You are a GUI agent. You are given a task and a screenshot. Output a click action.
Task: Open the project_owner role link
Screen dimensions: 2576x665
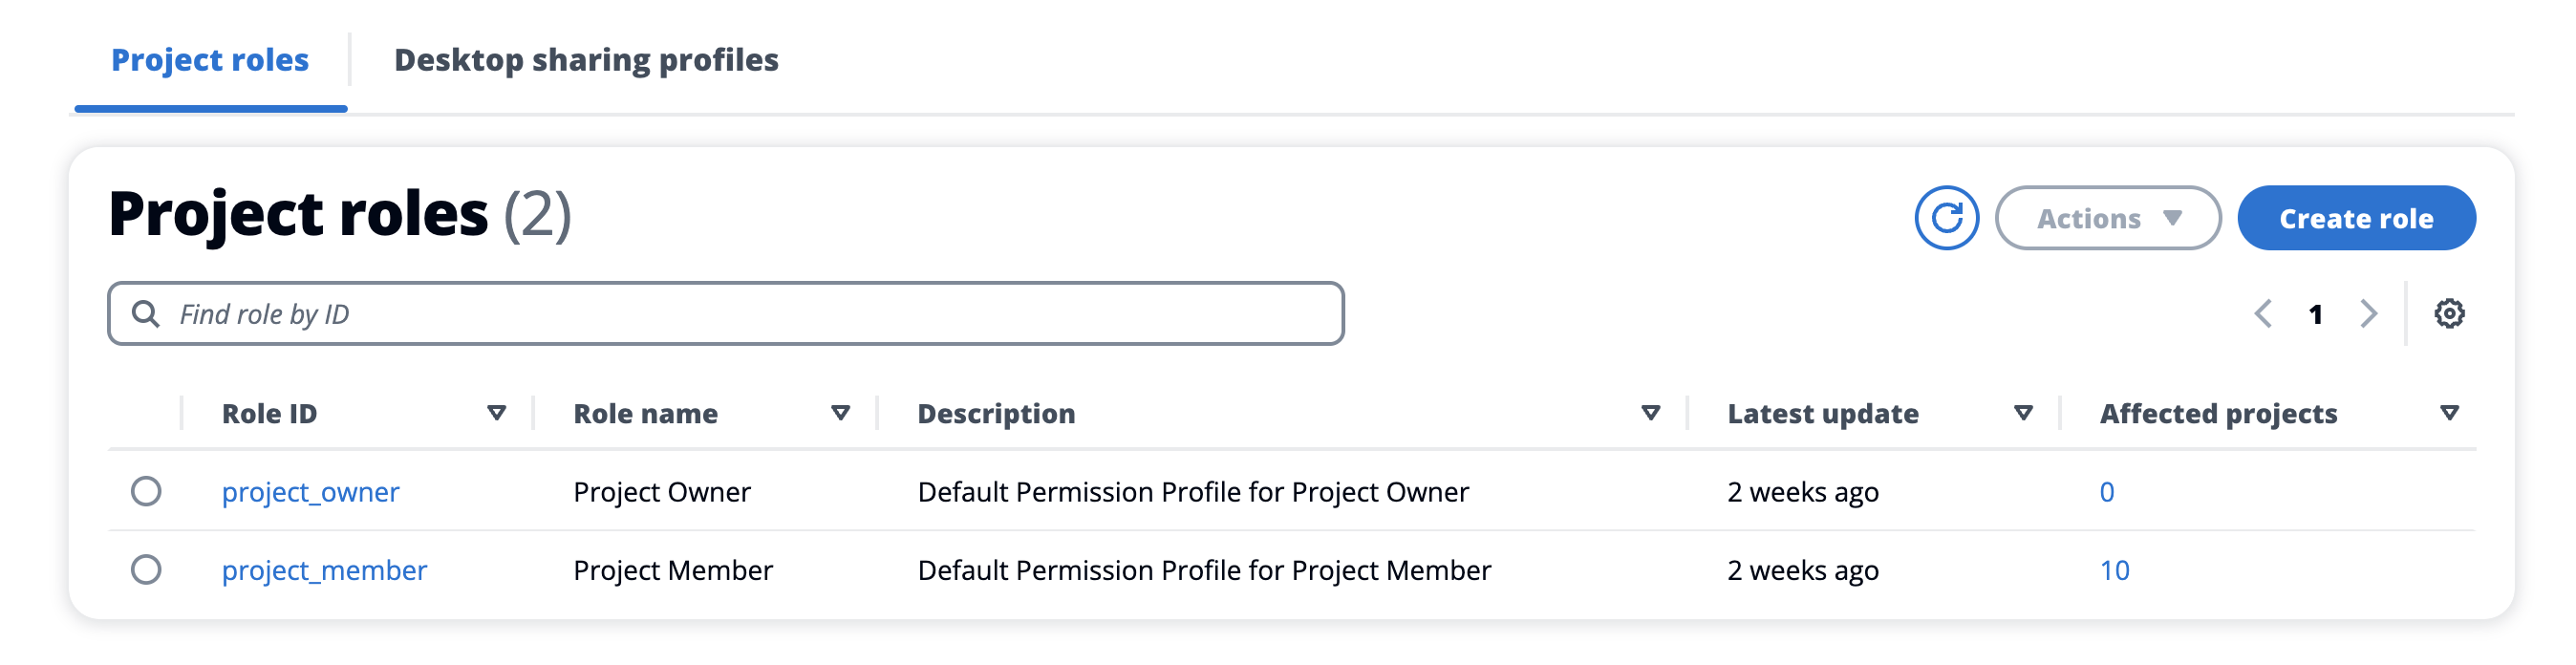point(310,492)
